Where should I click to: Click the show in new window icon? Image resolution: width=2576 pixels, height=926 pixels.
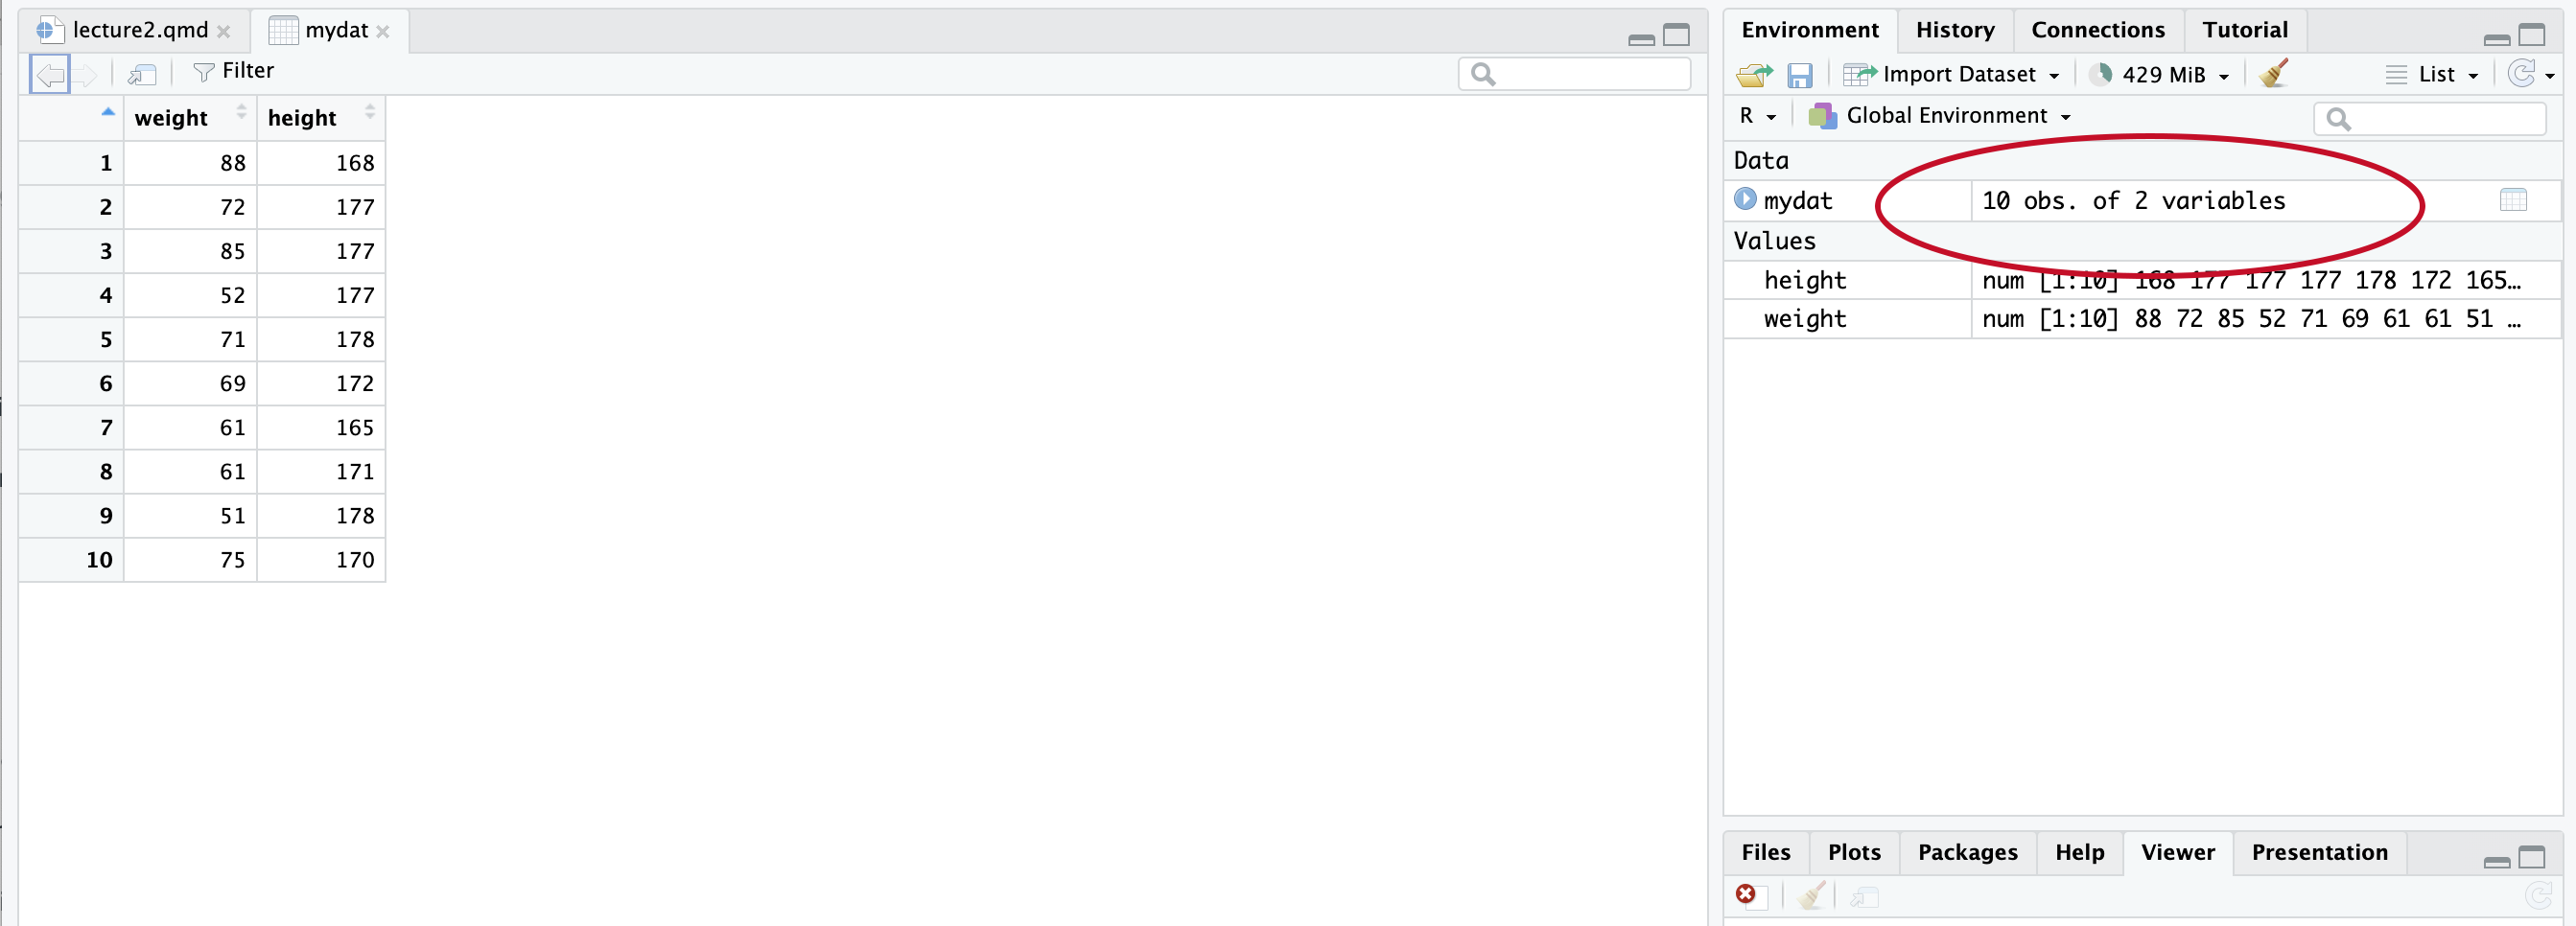point(142,73)
